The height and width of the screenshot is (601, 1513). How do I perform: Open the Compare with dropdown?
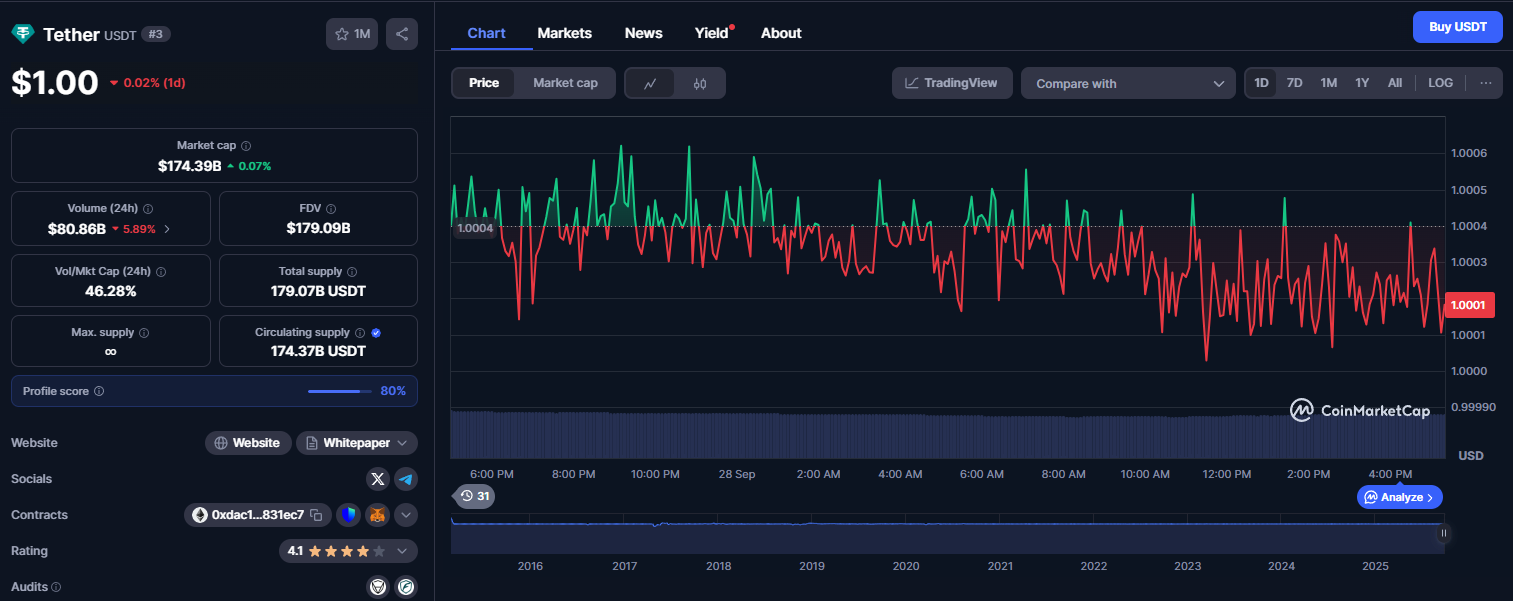point(1129,83)
